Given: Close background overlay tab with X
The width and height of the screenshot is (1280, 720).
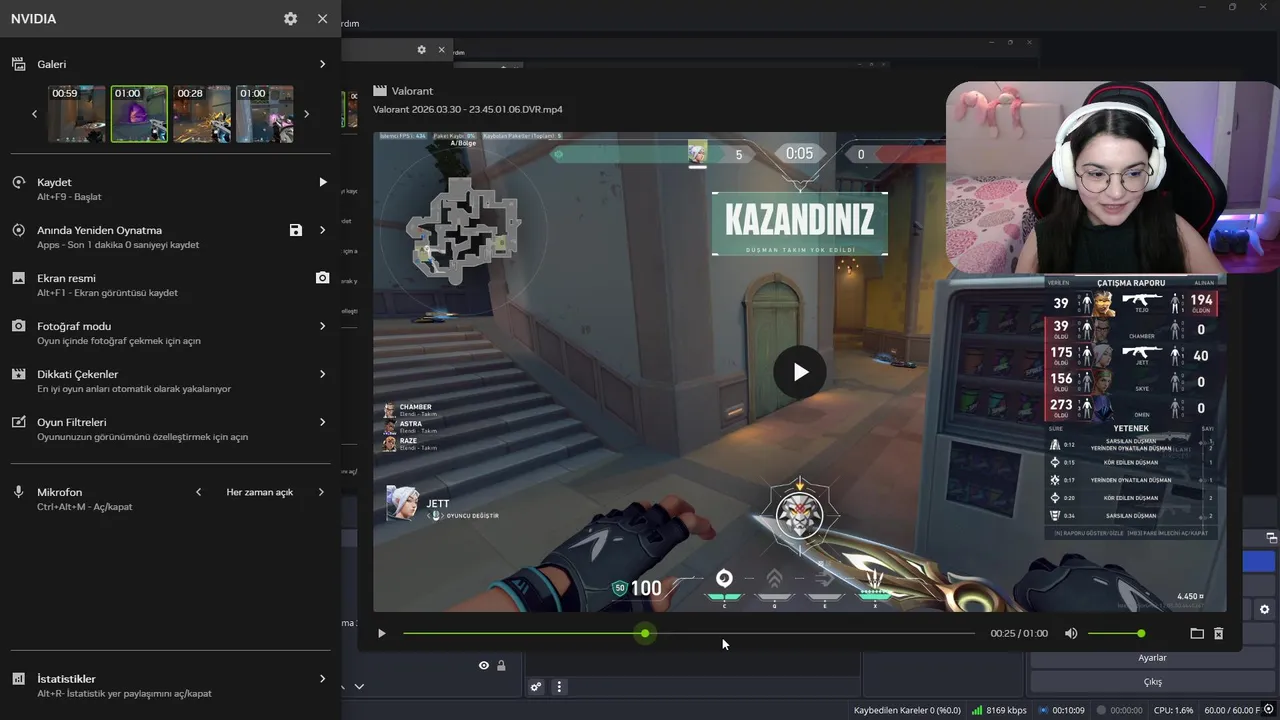Looking at the screenshot, I should click(441, 50).
